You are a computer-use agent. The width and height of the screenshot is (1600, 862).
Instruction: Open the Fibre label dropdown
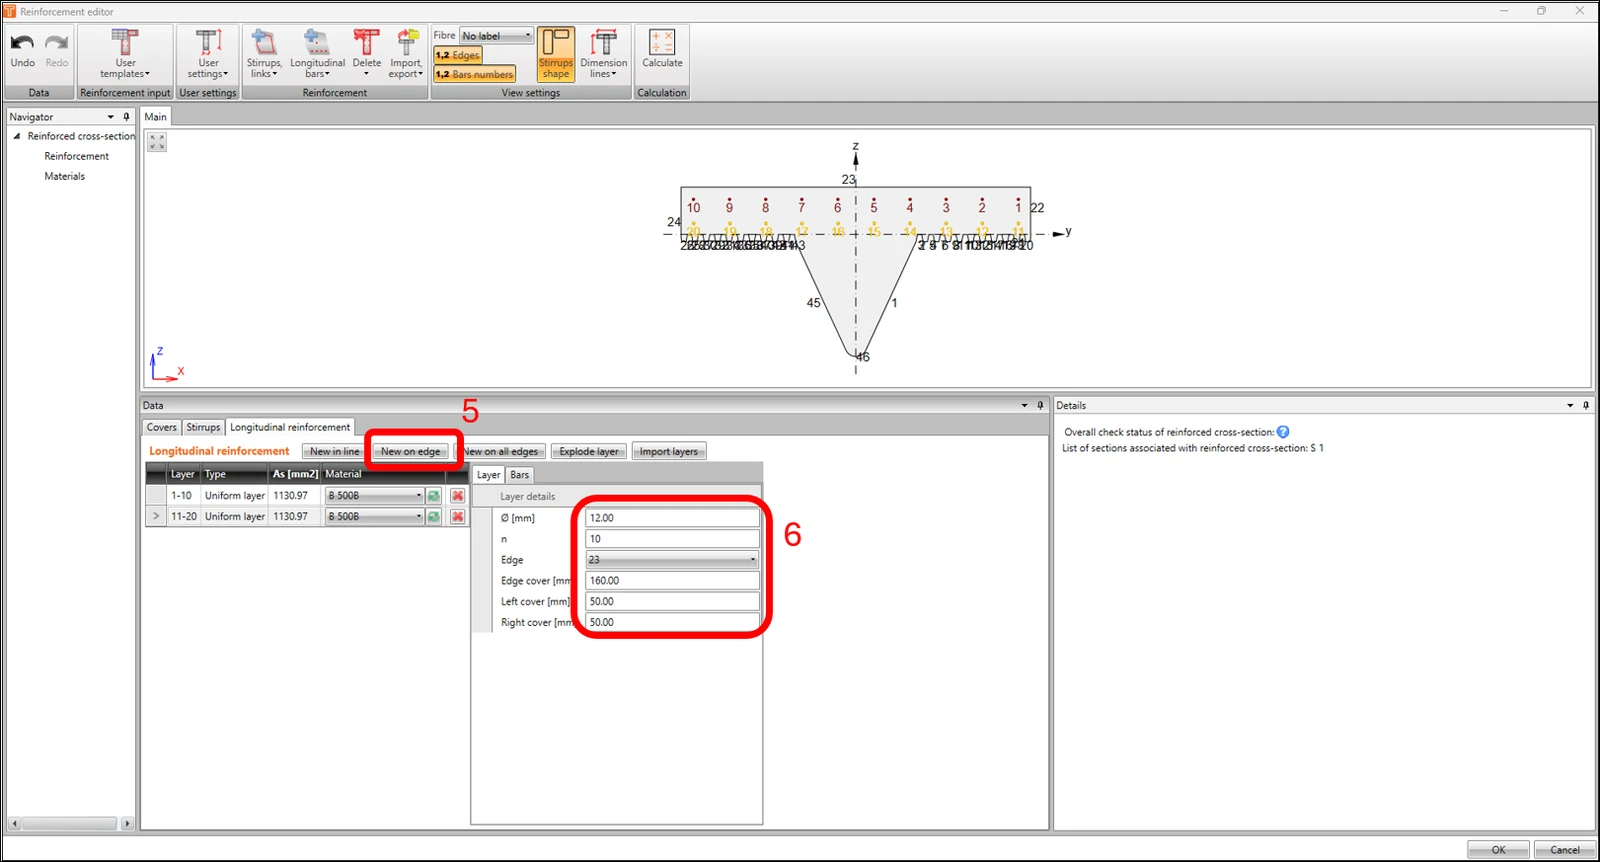click(497, 36)
